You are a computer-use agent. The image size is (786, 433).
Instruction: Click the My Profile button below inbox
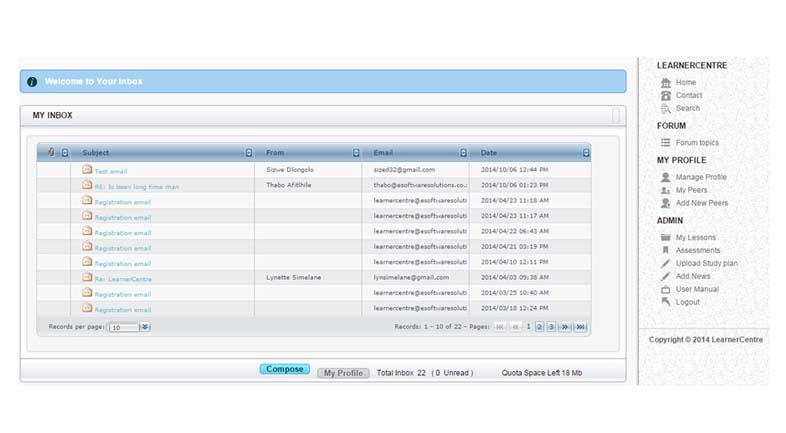tap(343, 373)
